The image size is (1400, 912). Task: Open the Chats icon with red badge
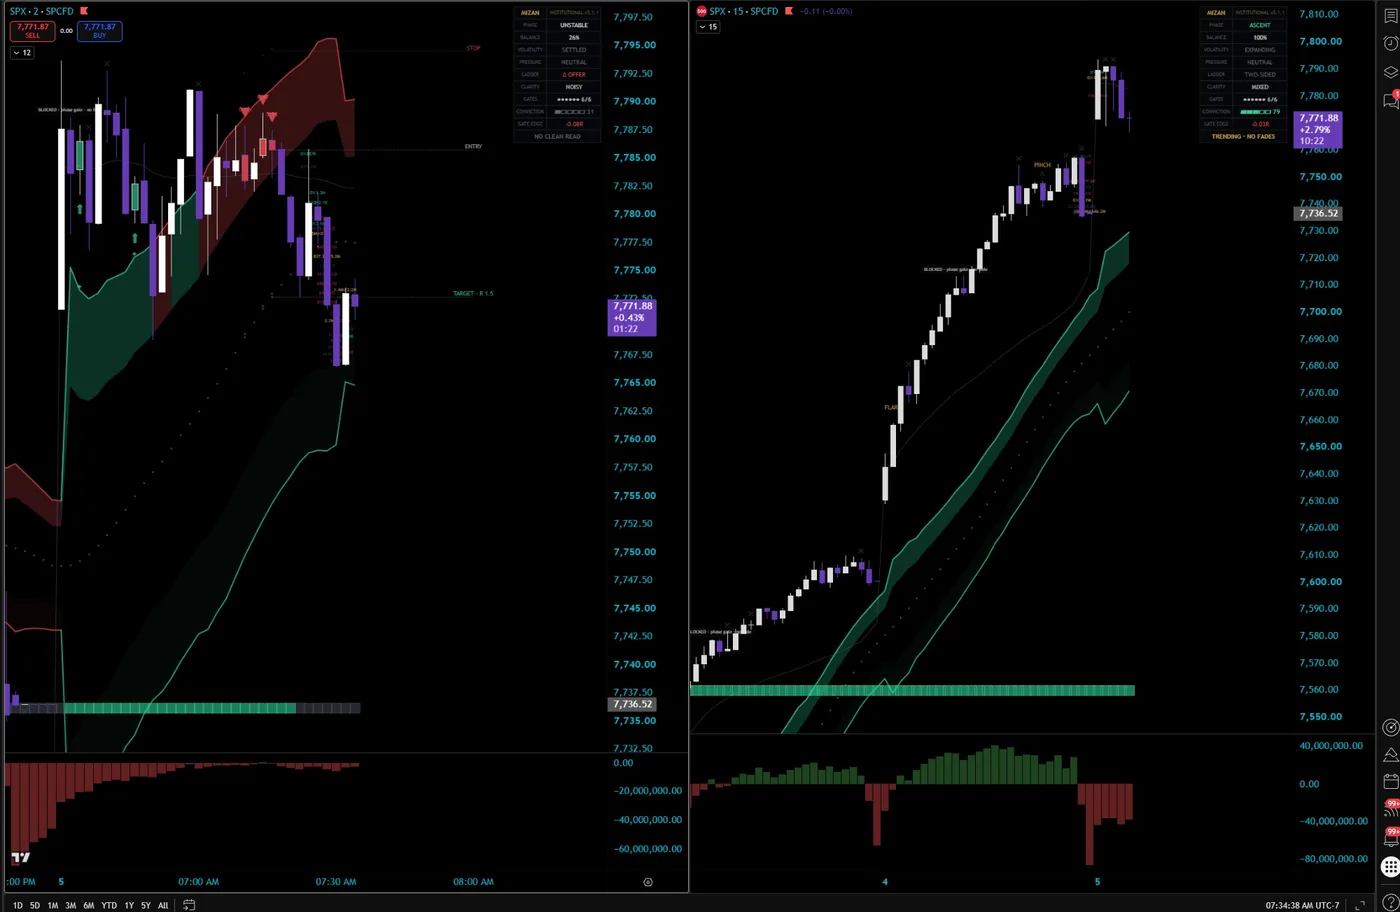[1390, 100]
